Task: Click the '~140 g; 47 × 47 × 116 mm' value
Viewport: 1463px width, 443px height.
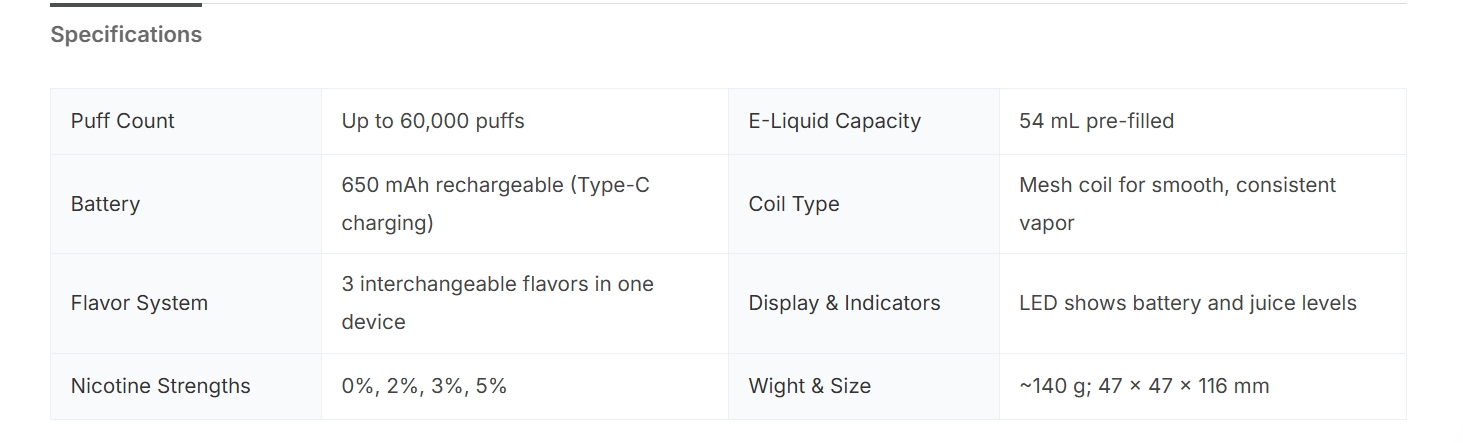Action: pyautogui.click(x=1144, y=386)
